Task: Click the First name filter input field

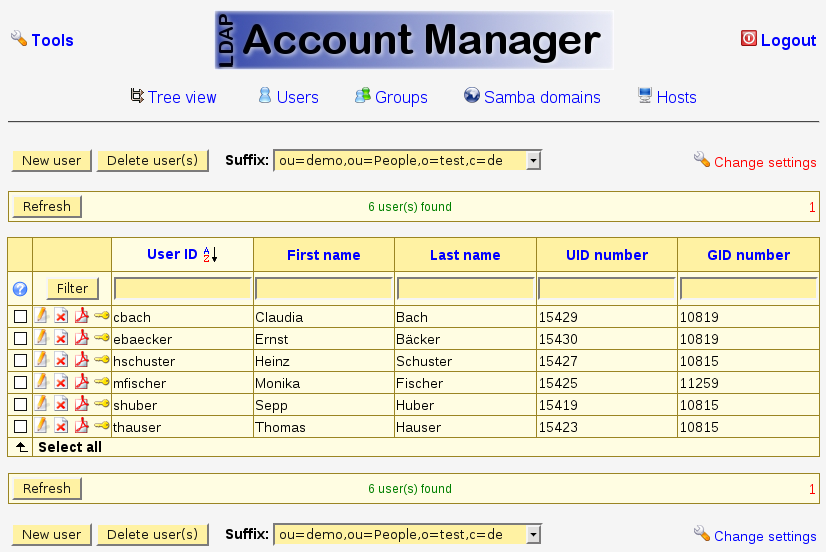Action: (x=324, y=289)
